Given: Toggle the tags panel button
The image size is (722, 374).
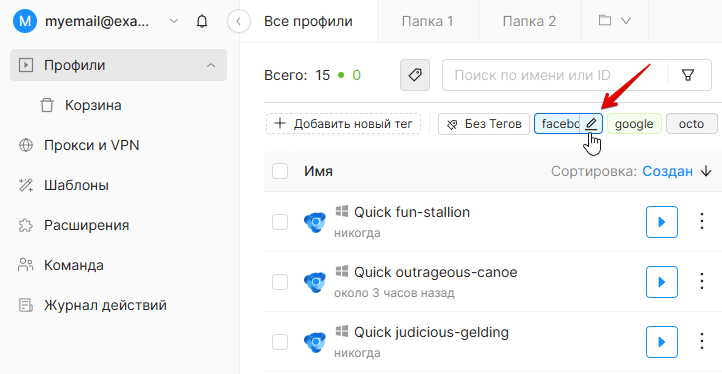Looking at the screenshot, I should pyautogui.click(x=415, y=75).
